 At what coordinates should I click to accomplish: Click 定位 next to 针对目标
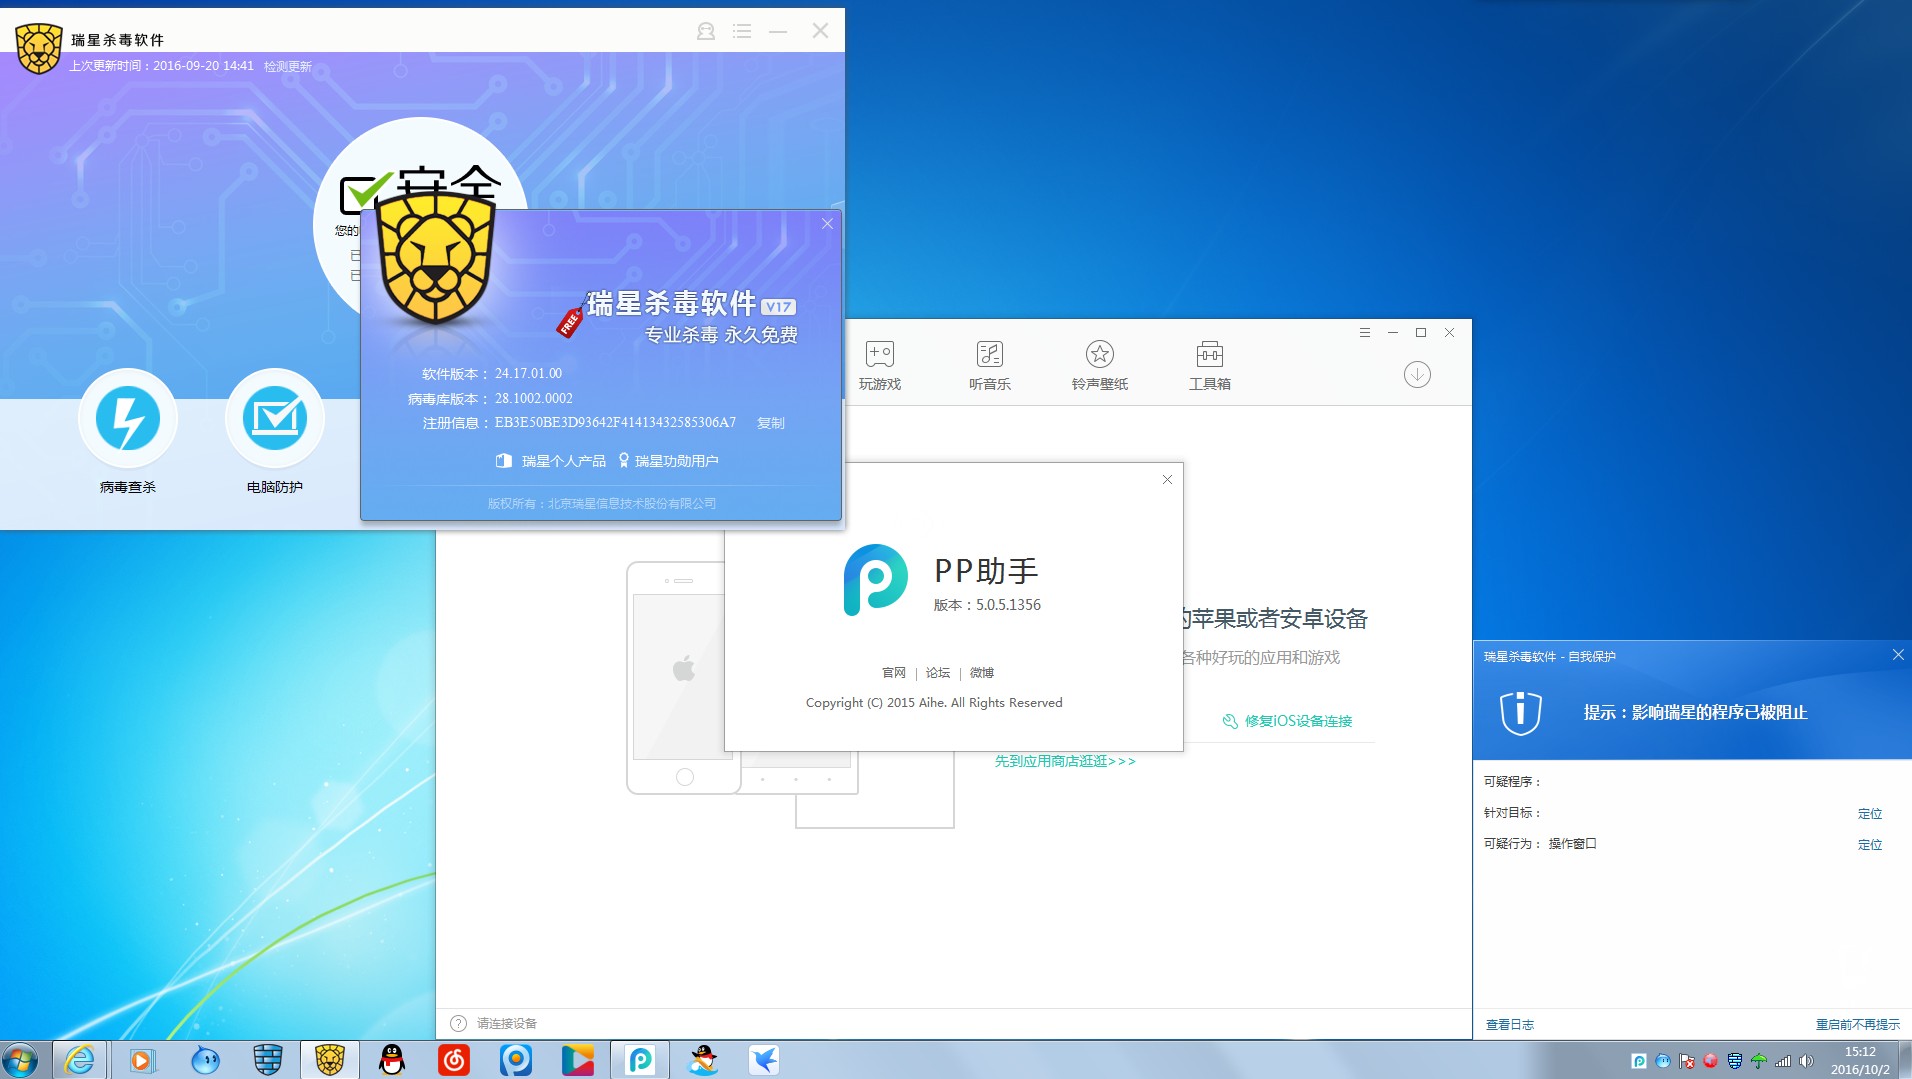click(x=1869, y=814)
